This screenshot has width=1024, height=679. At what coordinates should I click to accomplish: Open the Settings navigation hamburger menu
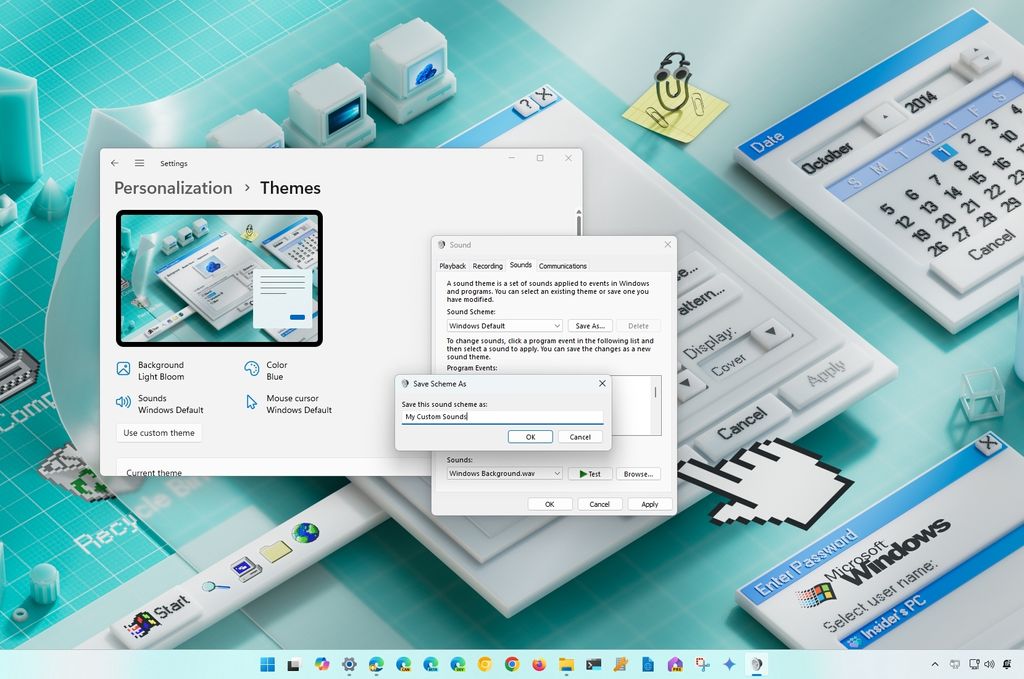point(139,163)
